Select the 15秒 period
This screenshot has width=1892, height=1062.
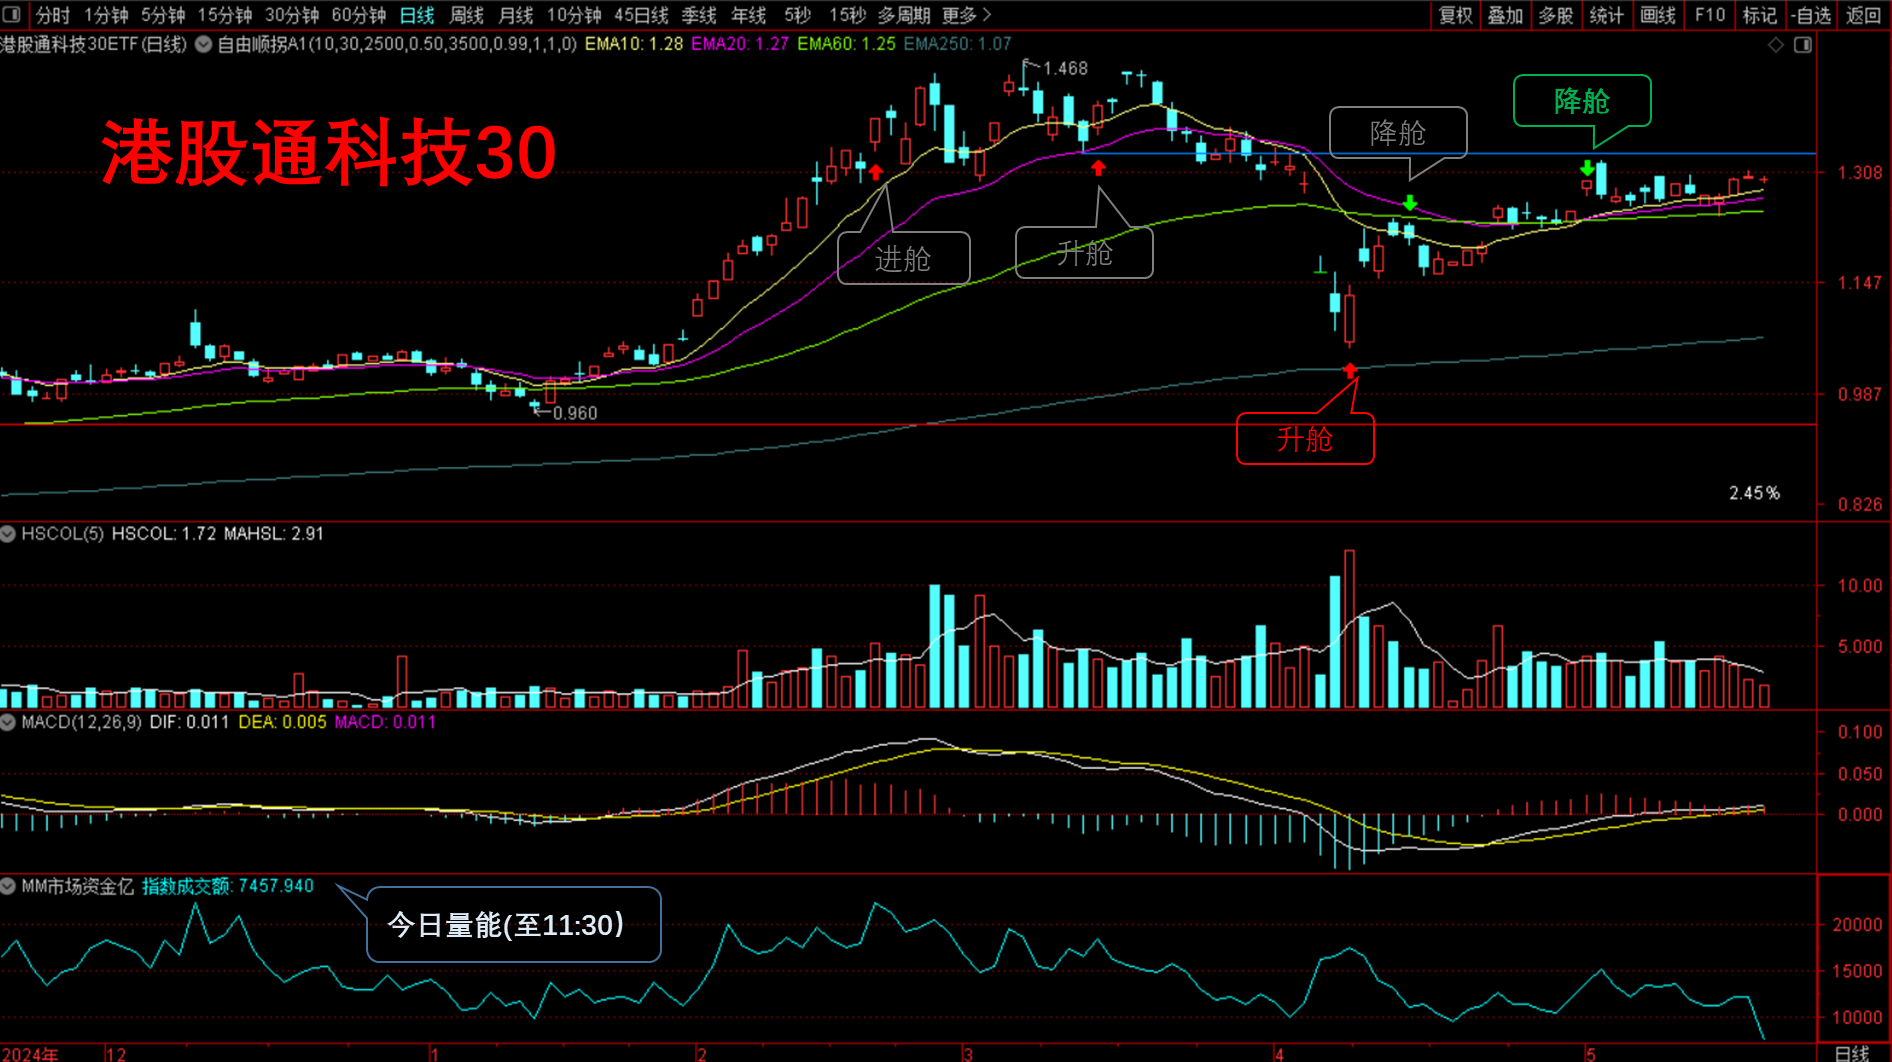847,15
